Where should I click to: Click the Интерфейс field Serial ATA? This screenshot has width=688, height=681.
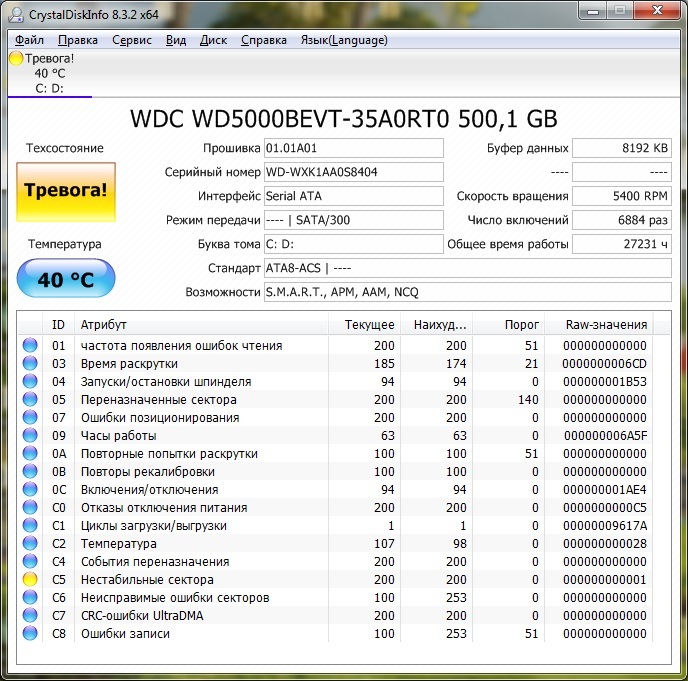pos(354,196)
